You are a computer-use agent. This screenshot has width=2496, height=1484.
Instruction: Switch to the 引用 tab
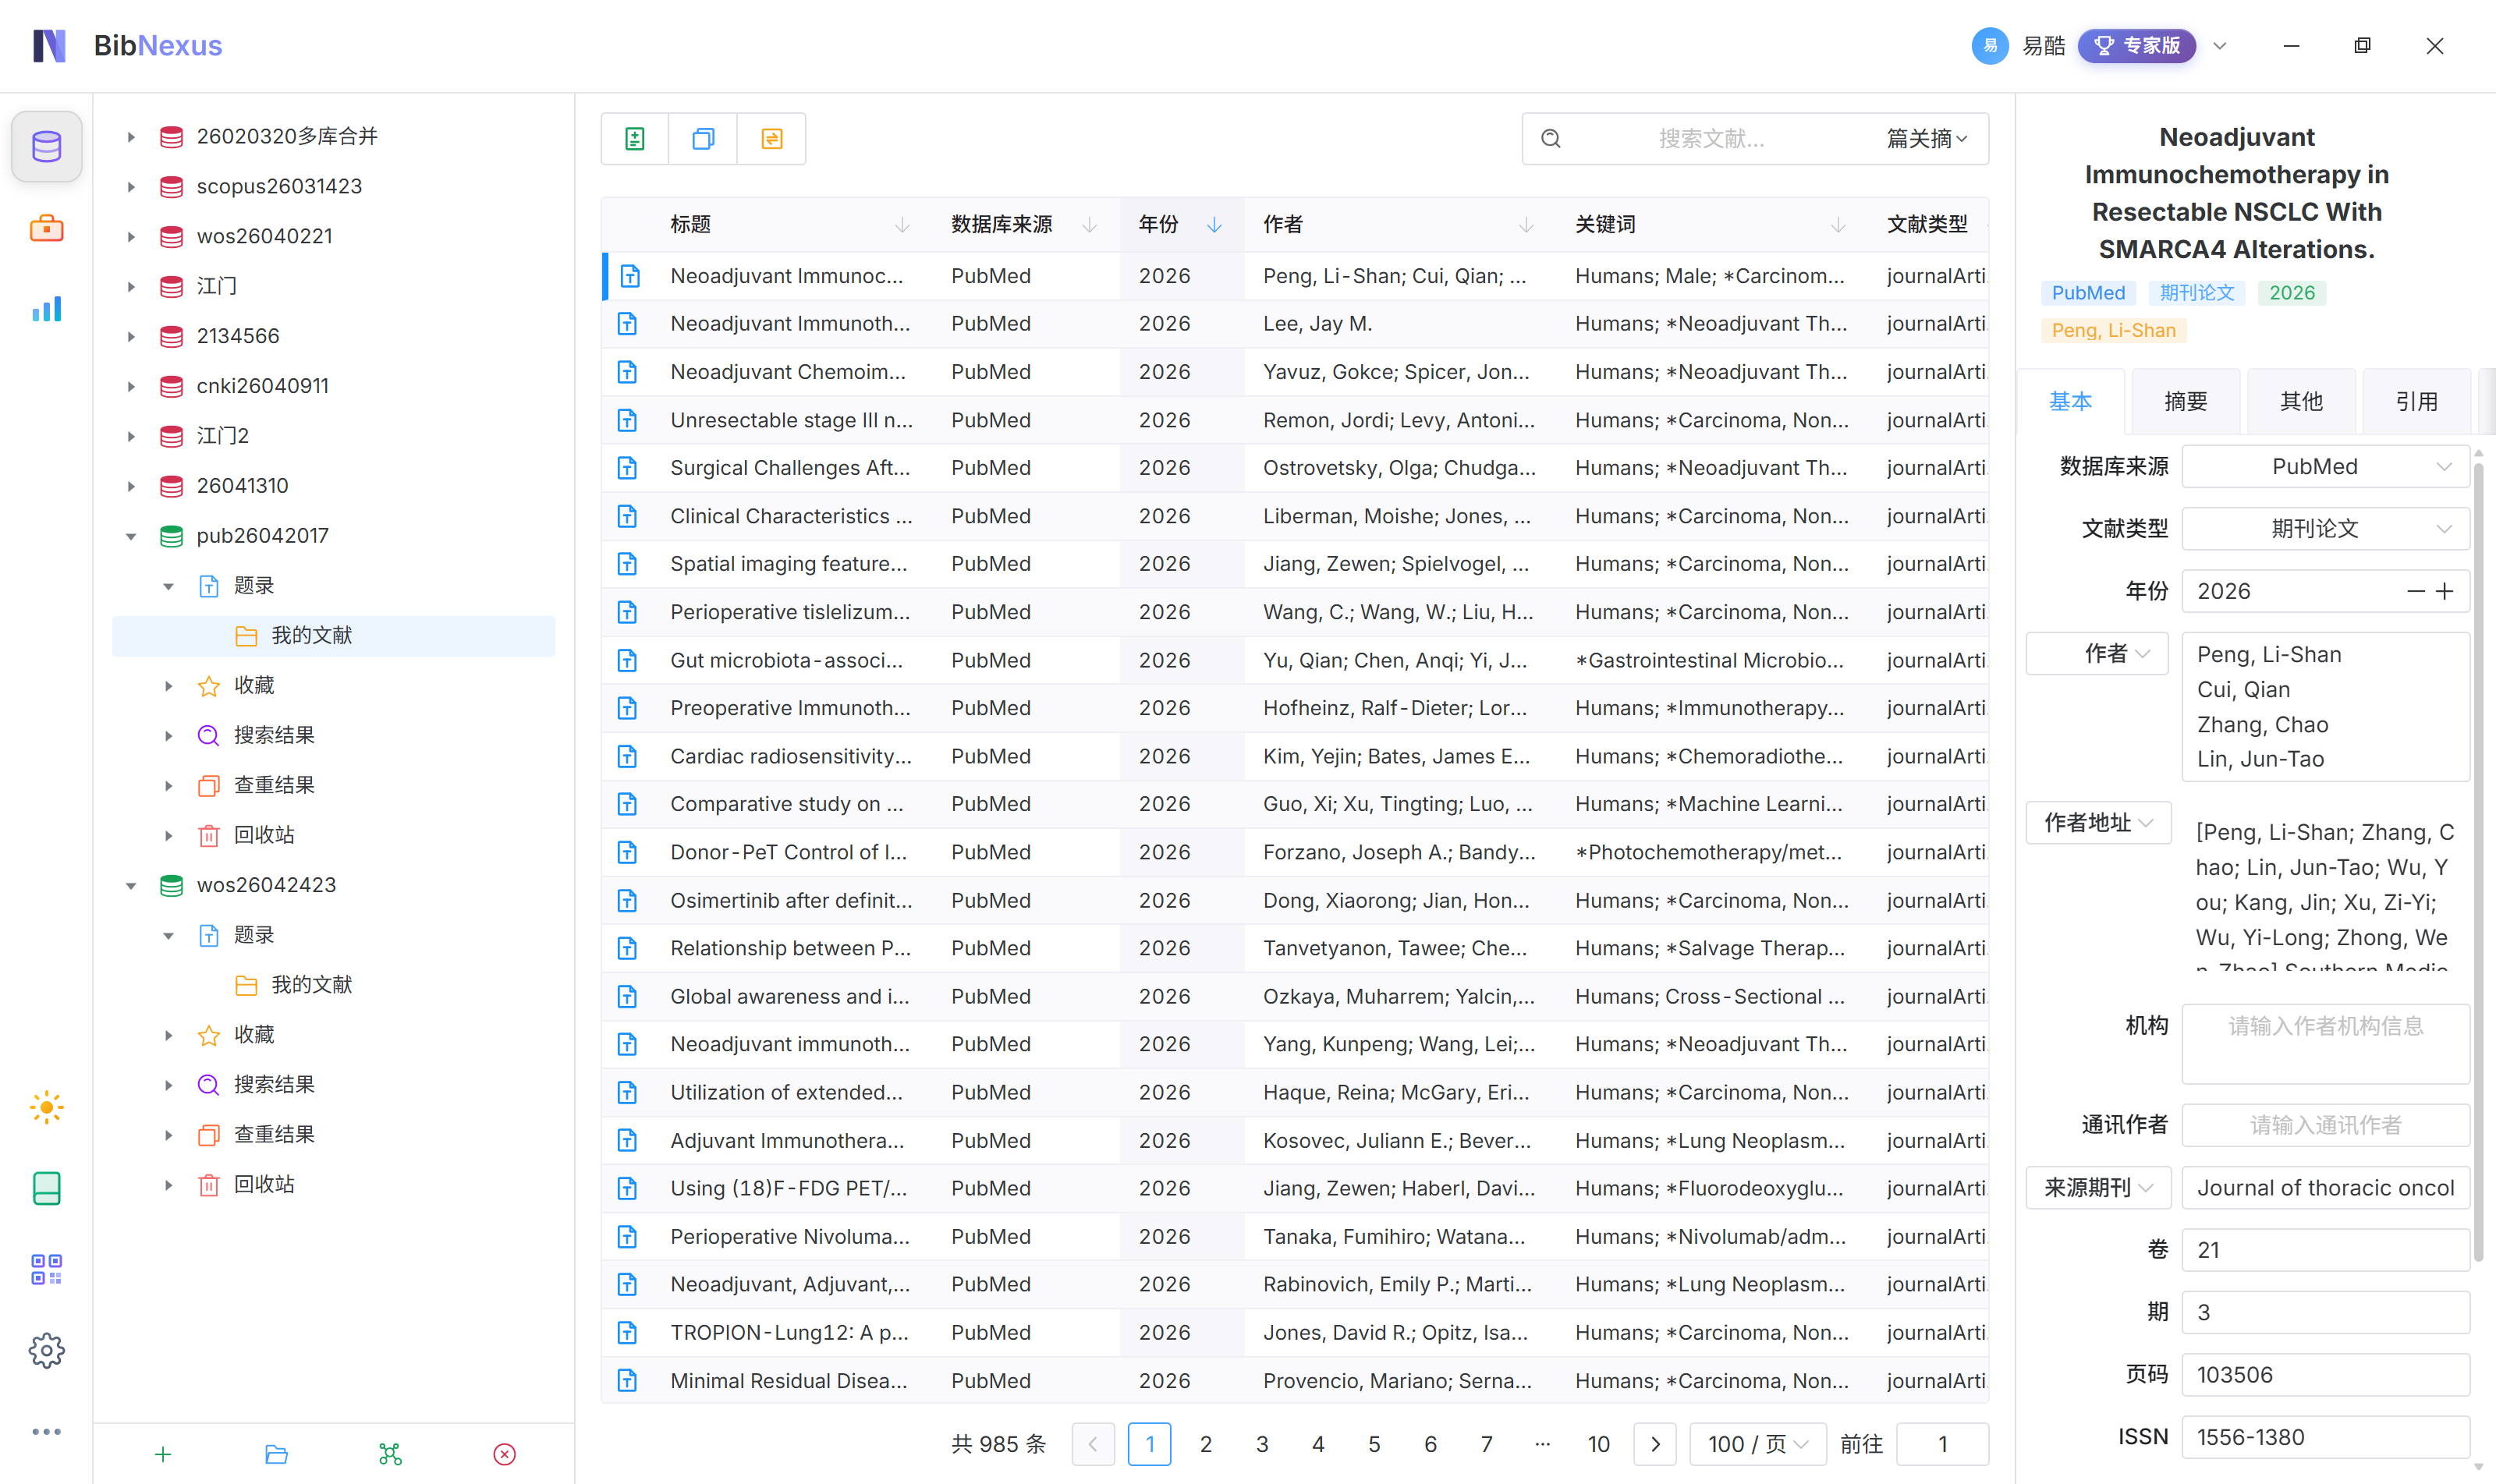click(x=2416, y=402)
